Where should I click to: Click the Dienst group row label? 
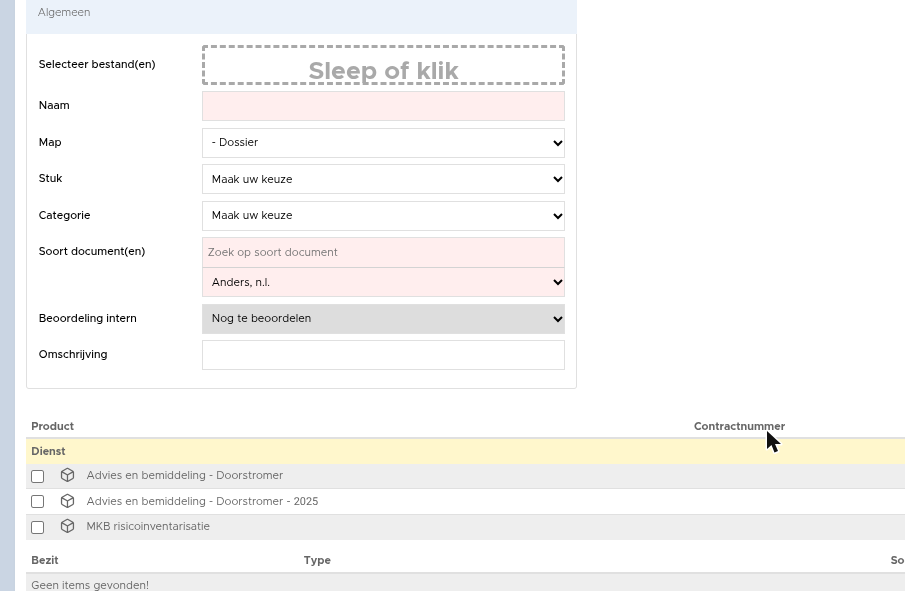48,451
